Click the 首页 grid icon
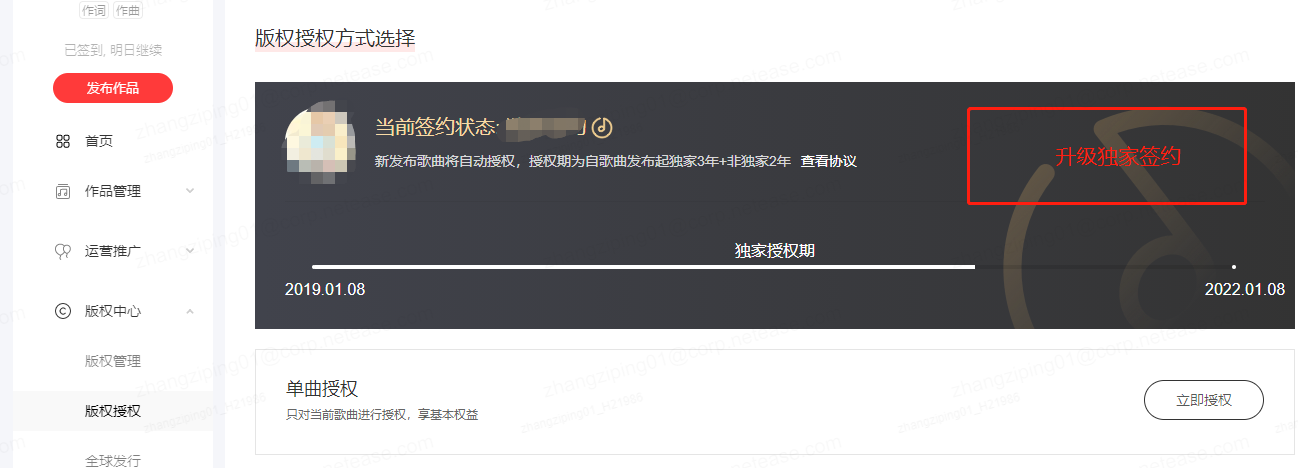The height and width of the screenshot is (468, 1298). [62, 141]
